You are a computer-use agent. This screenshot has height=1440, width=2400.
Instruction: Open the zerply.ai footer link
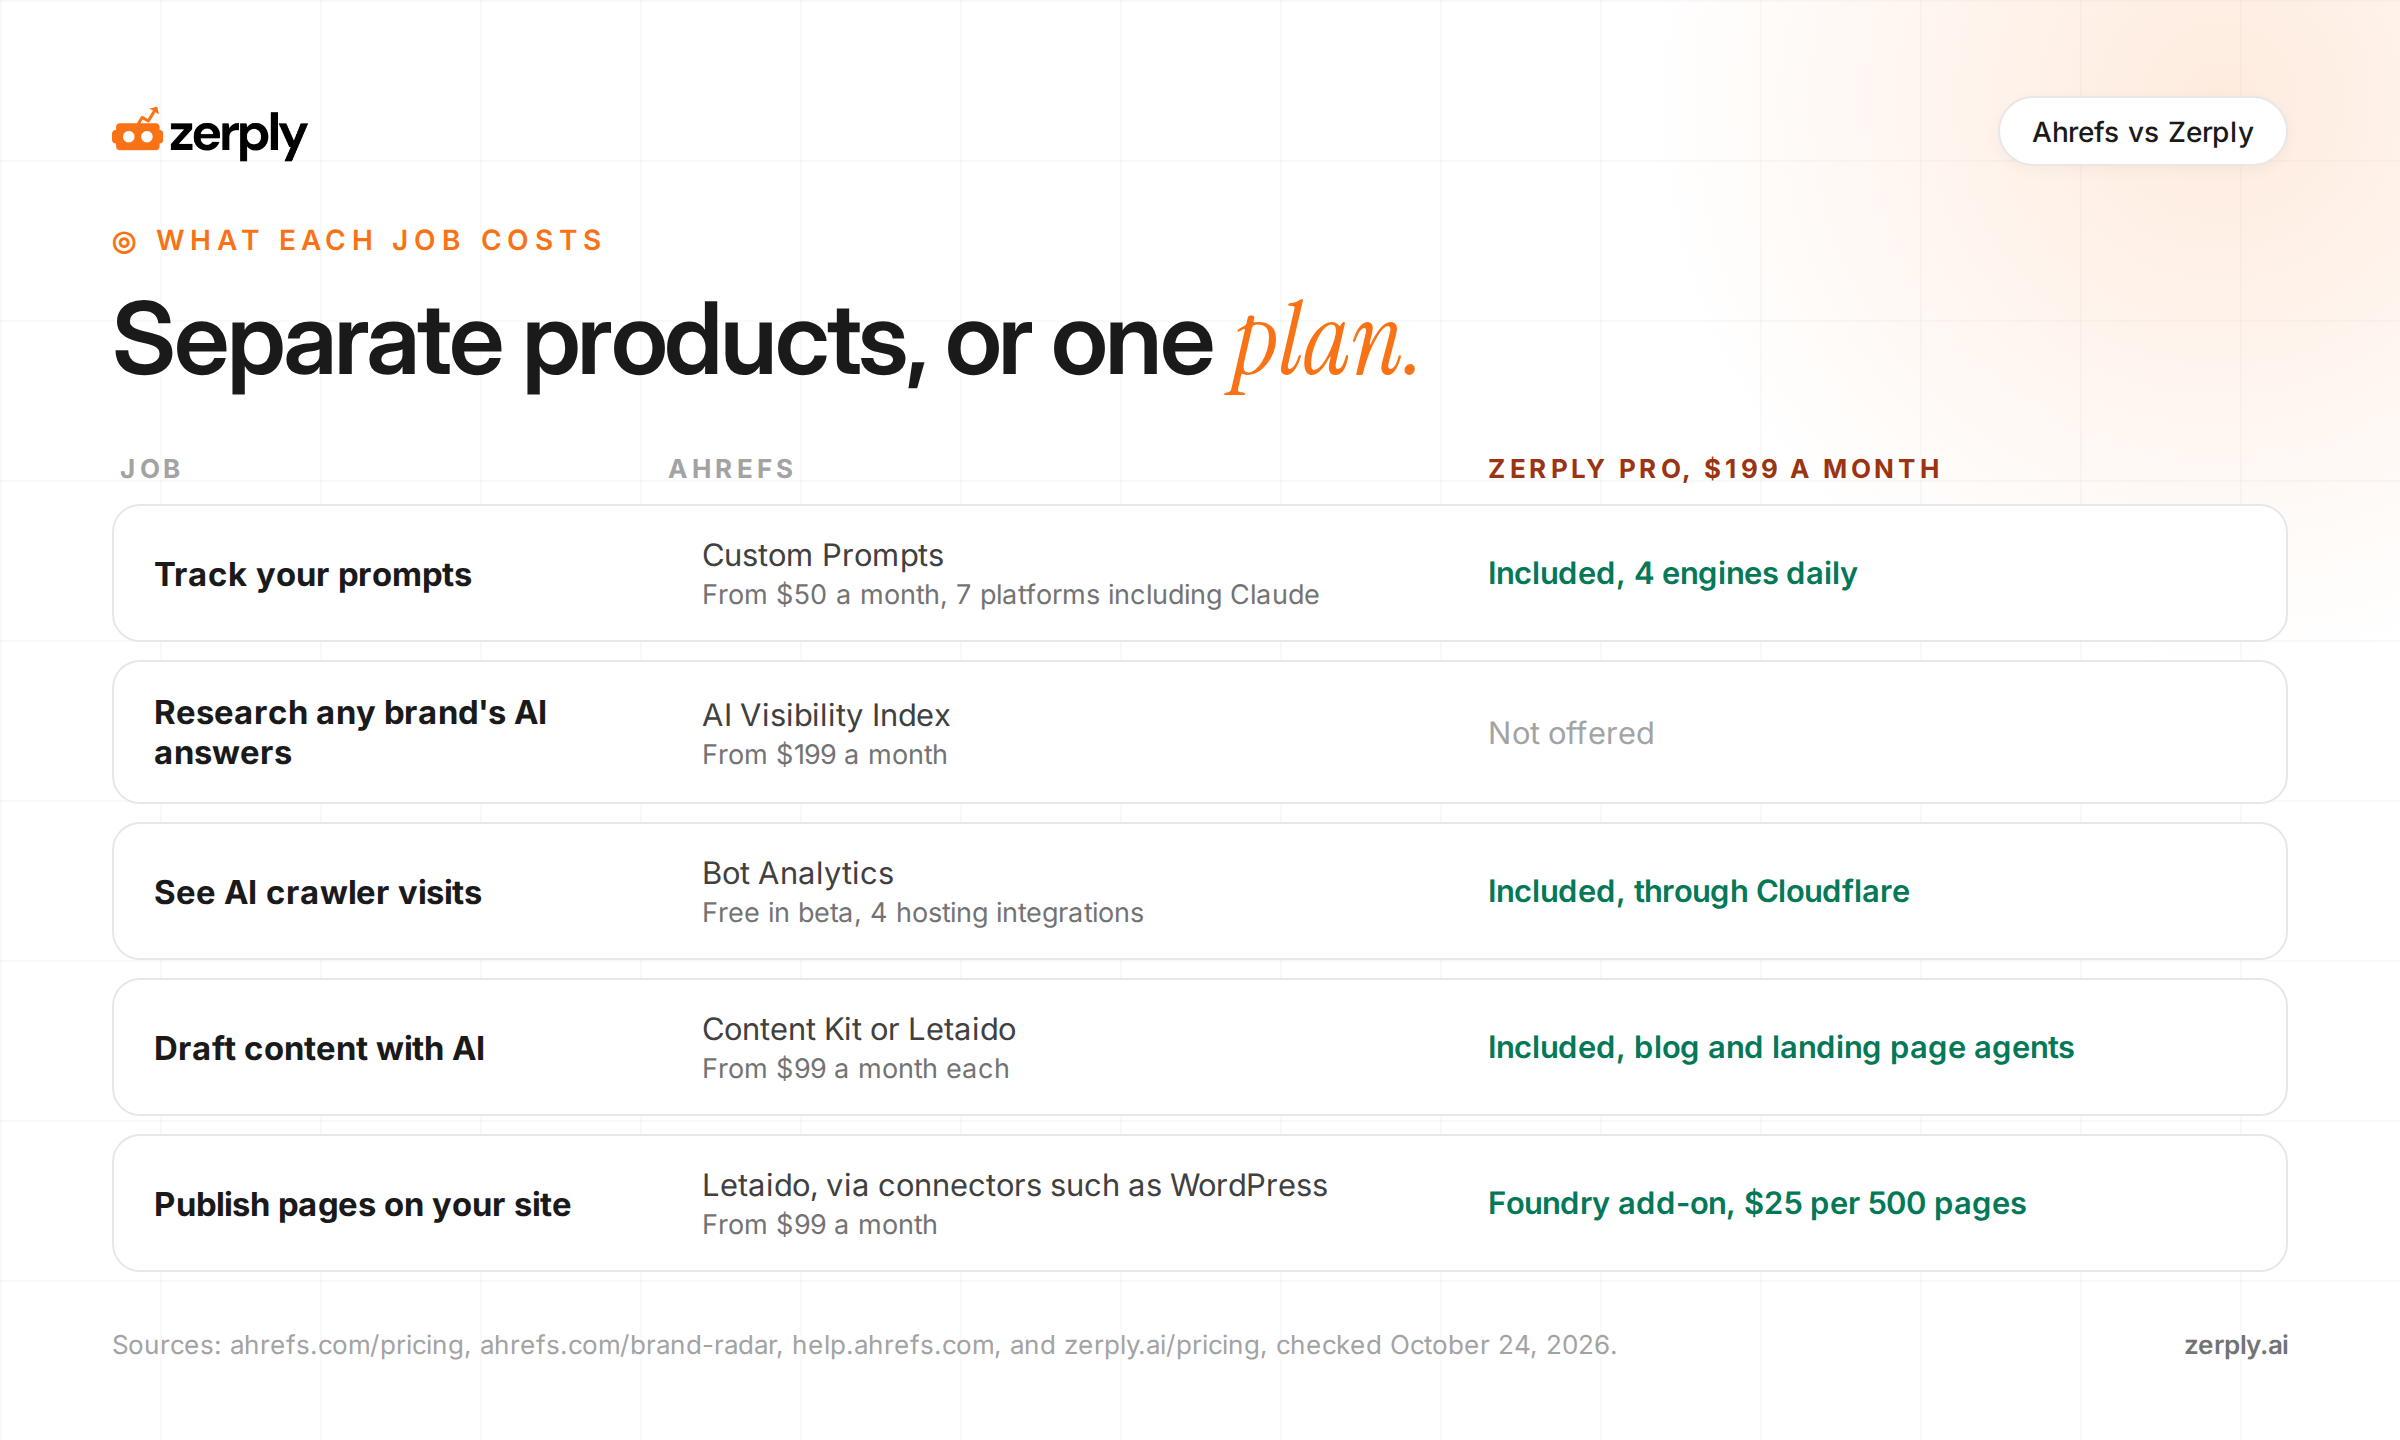pyautogui.click(x=2236, y=1345)
